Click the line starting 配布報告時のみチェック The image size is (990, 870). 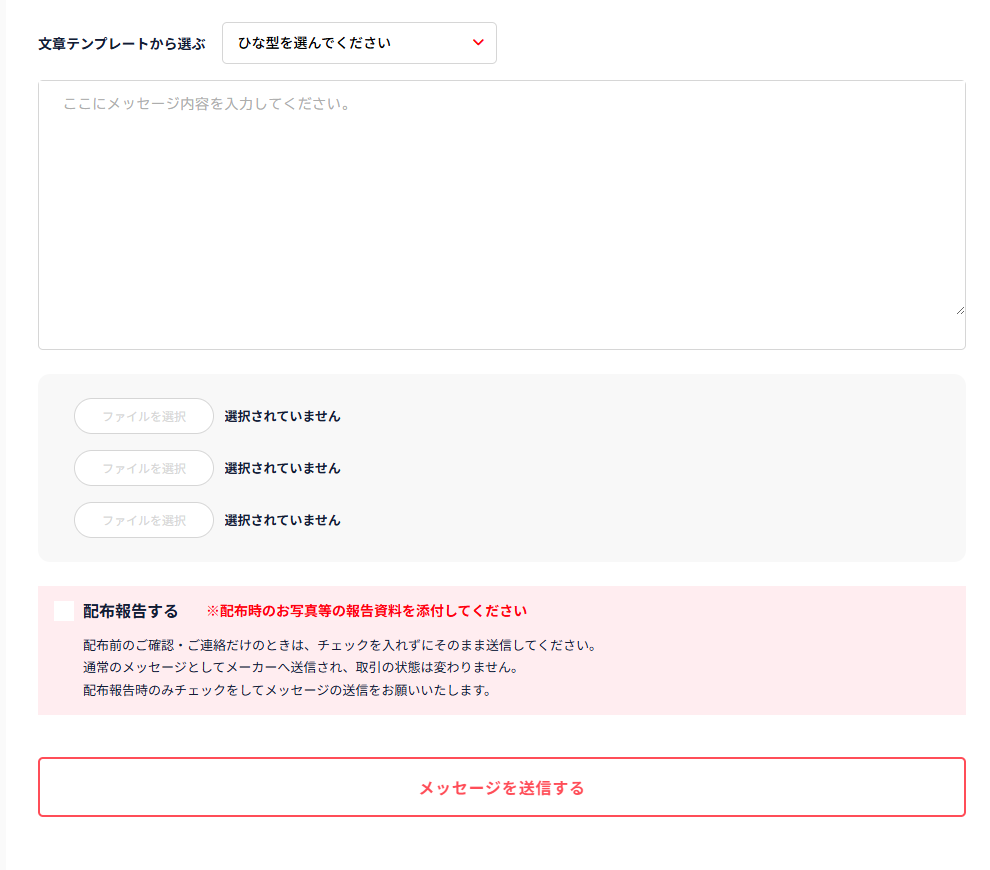pos(287,690)
